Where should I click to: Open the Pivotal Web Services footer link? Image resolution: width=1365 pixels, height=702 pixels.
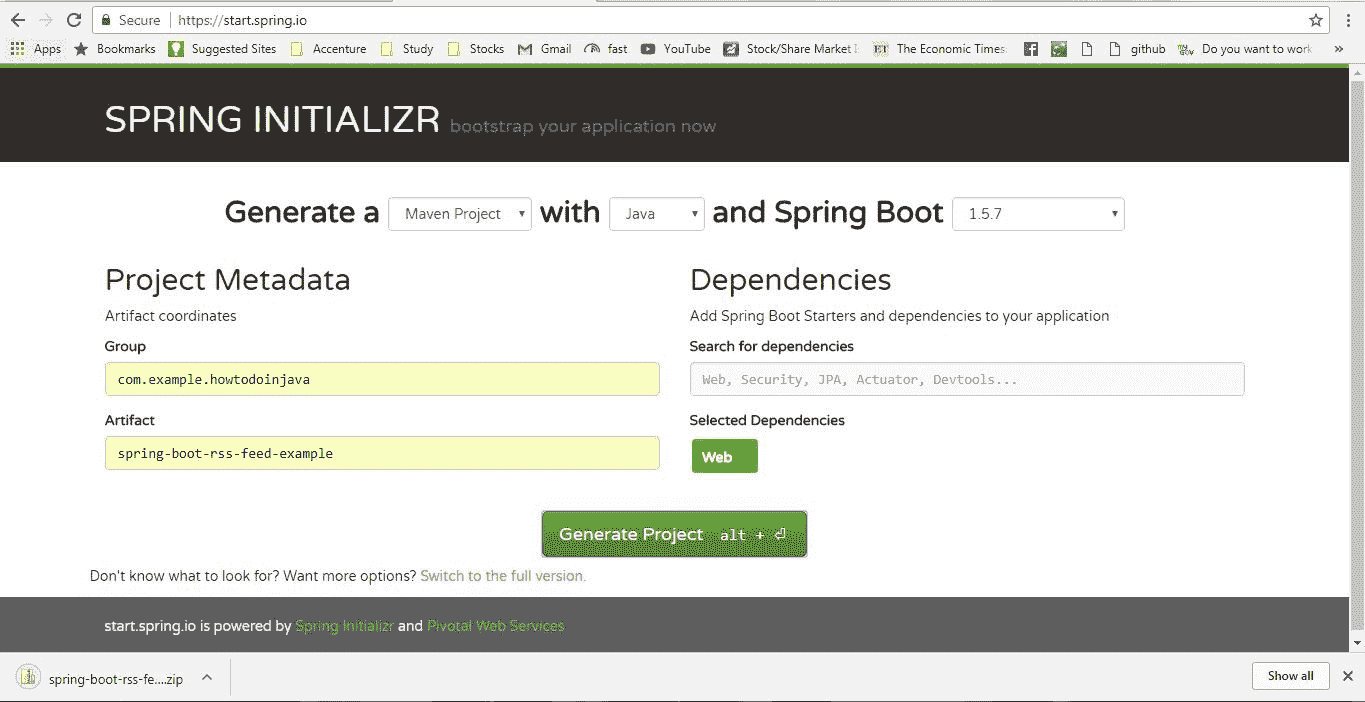coord(495,626)
